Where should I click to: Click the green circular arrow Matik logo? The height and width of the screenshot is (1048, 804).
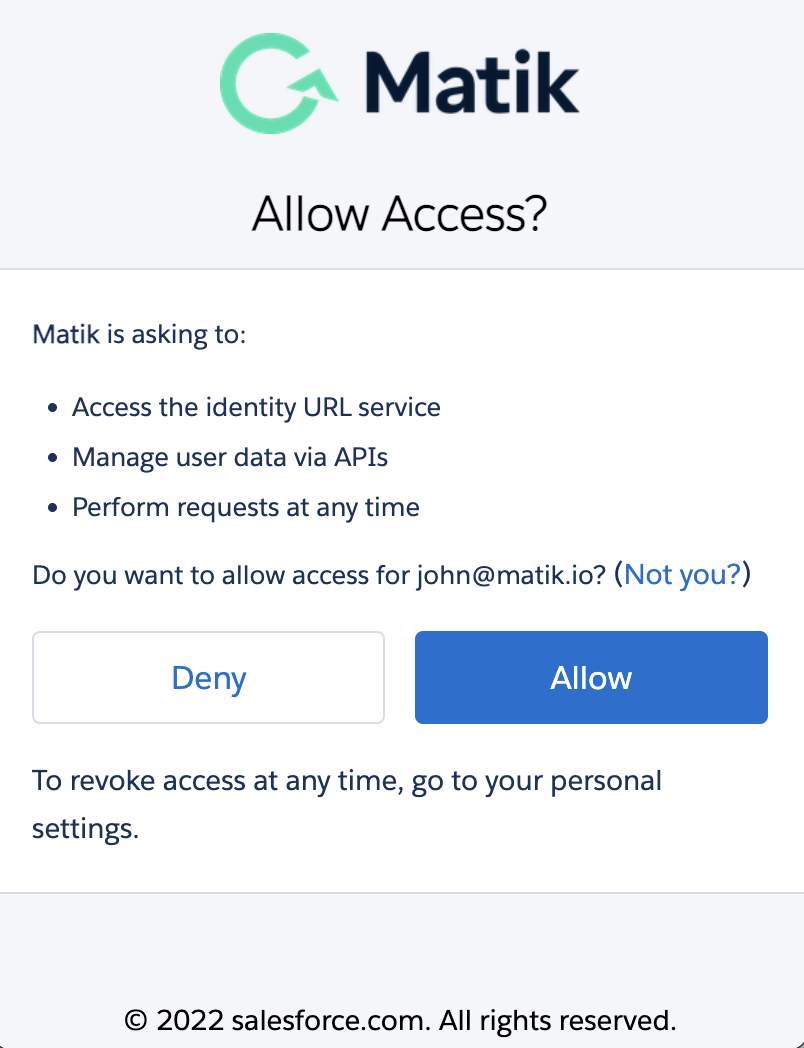[x=279, y=84]
